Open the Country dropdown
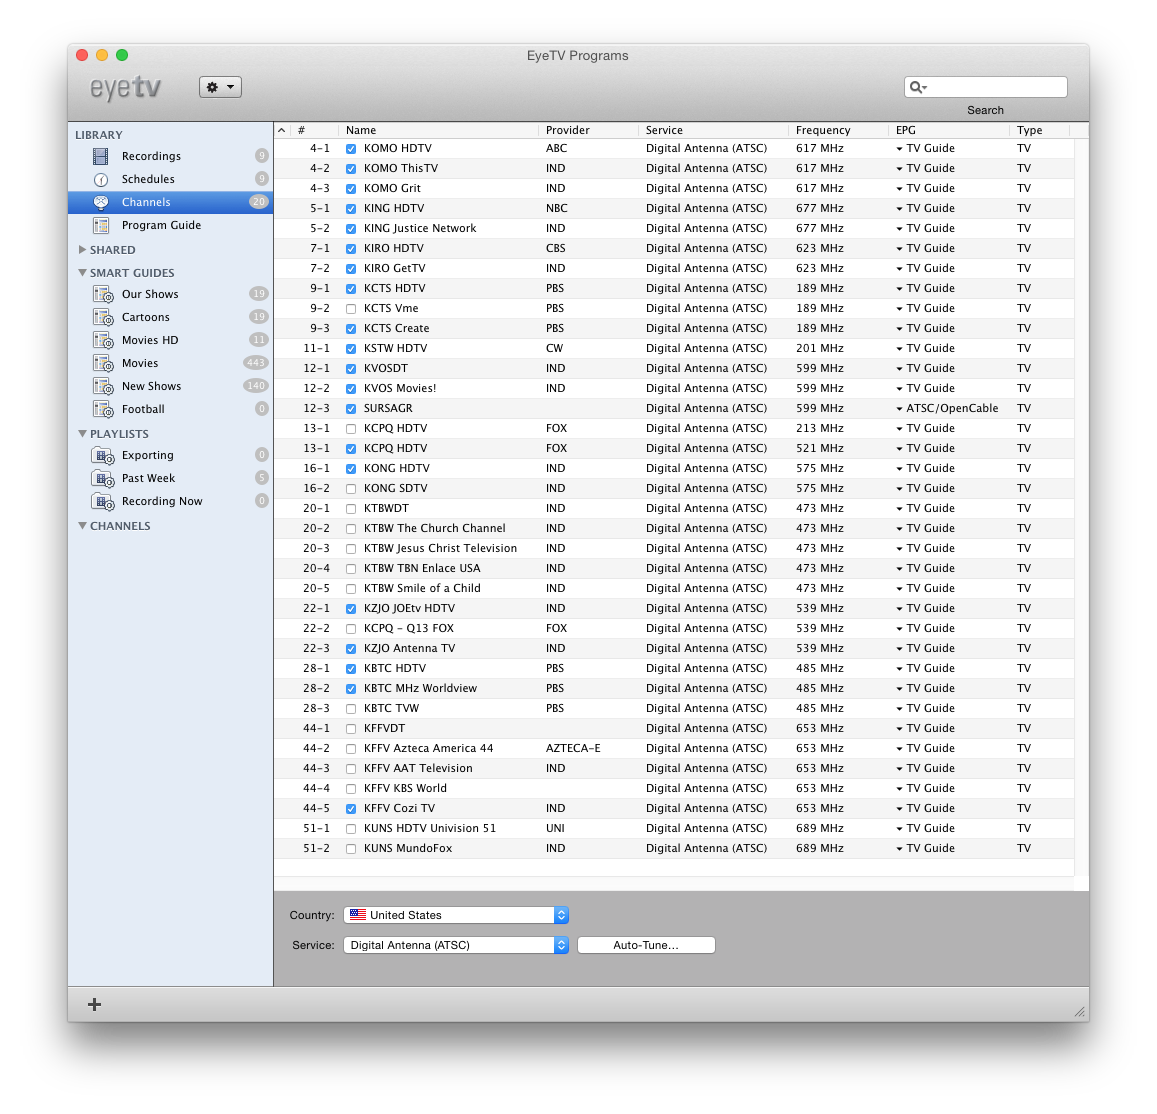The height and width of the screenshot is (1114, 1157). 456,915
